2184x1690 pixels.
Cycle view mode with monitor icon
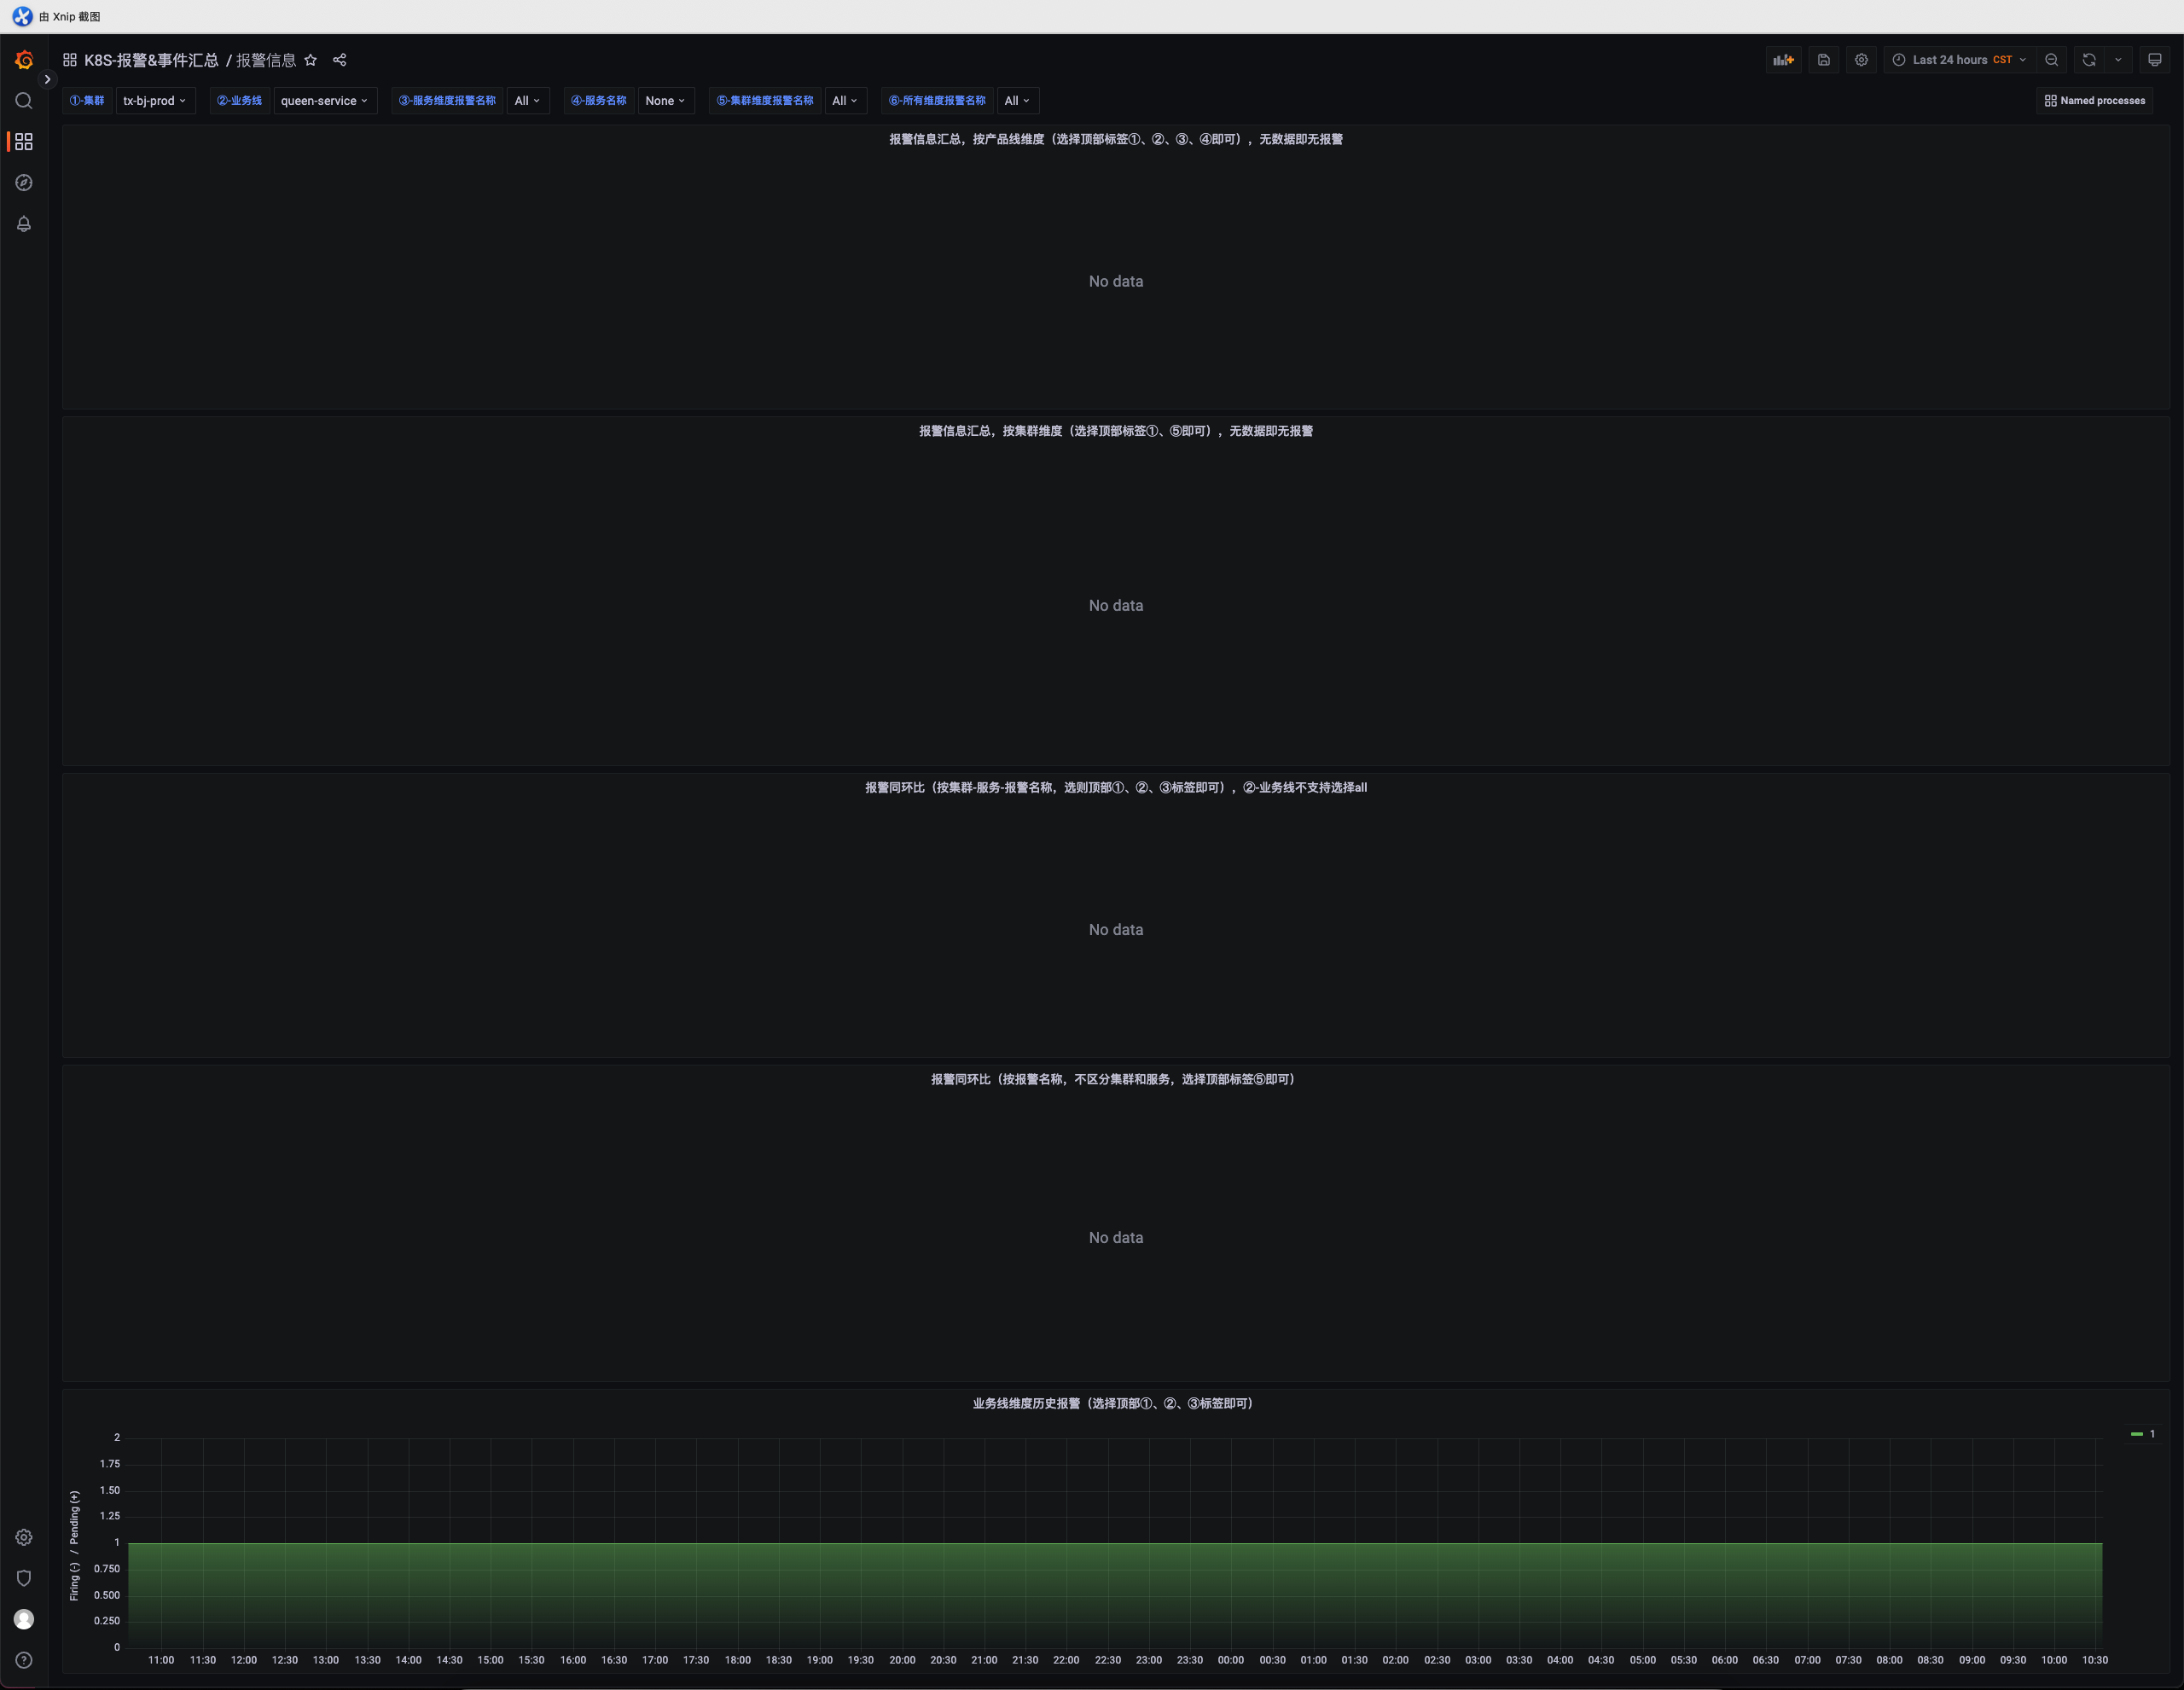[x=2155, y=60]
